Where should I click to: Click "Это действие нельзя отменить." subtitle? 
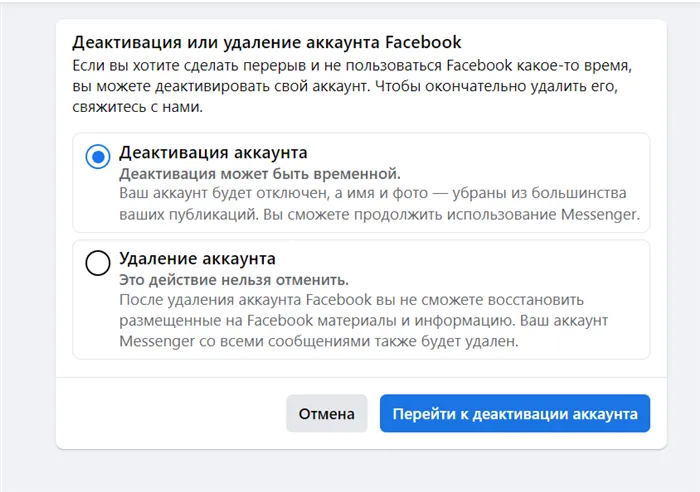click(x=233, y=280)
